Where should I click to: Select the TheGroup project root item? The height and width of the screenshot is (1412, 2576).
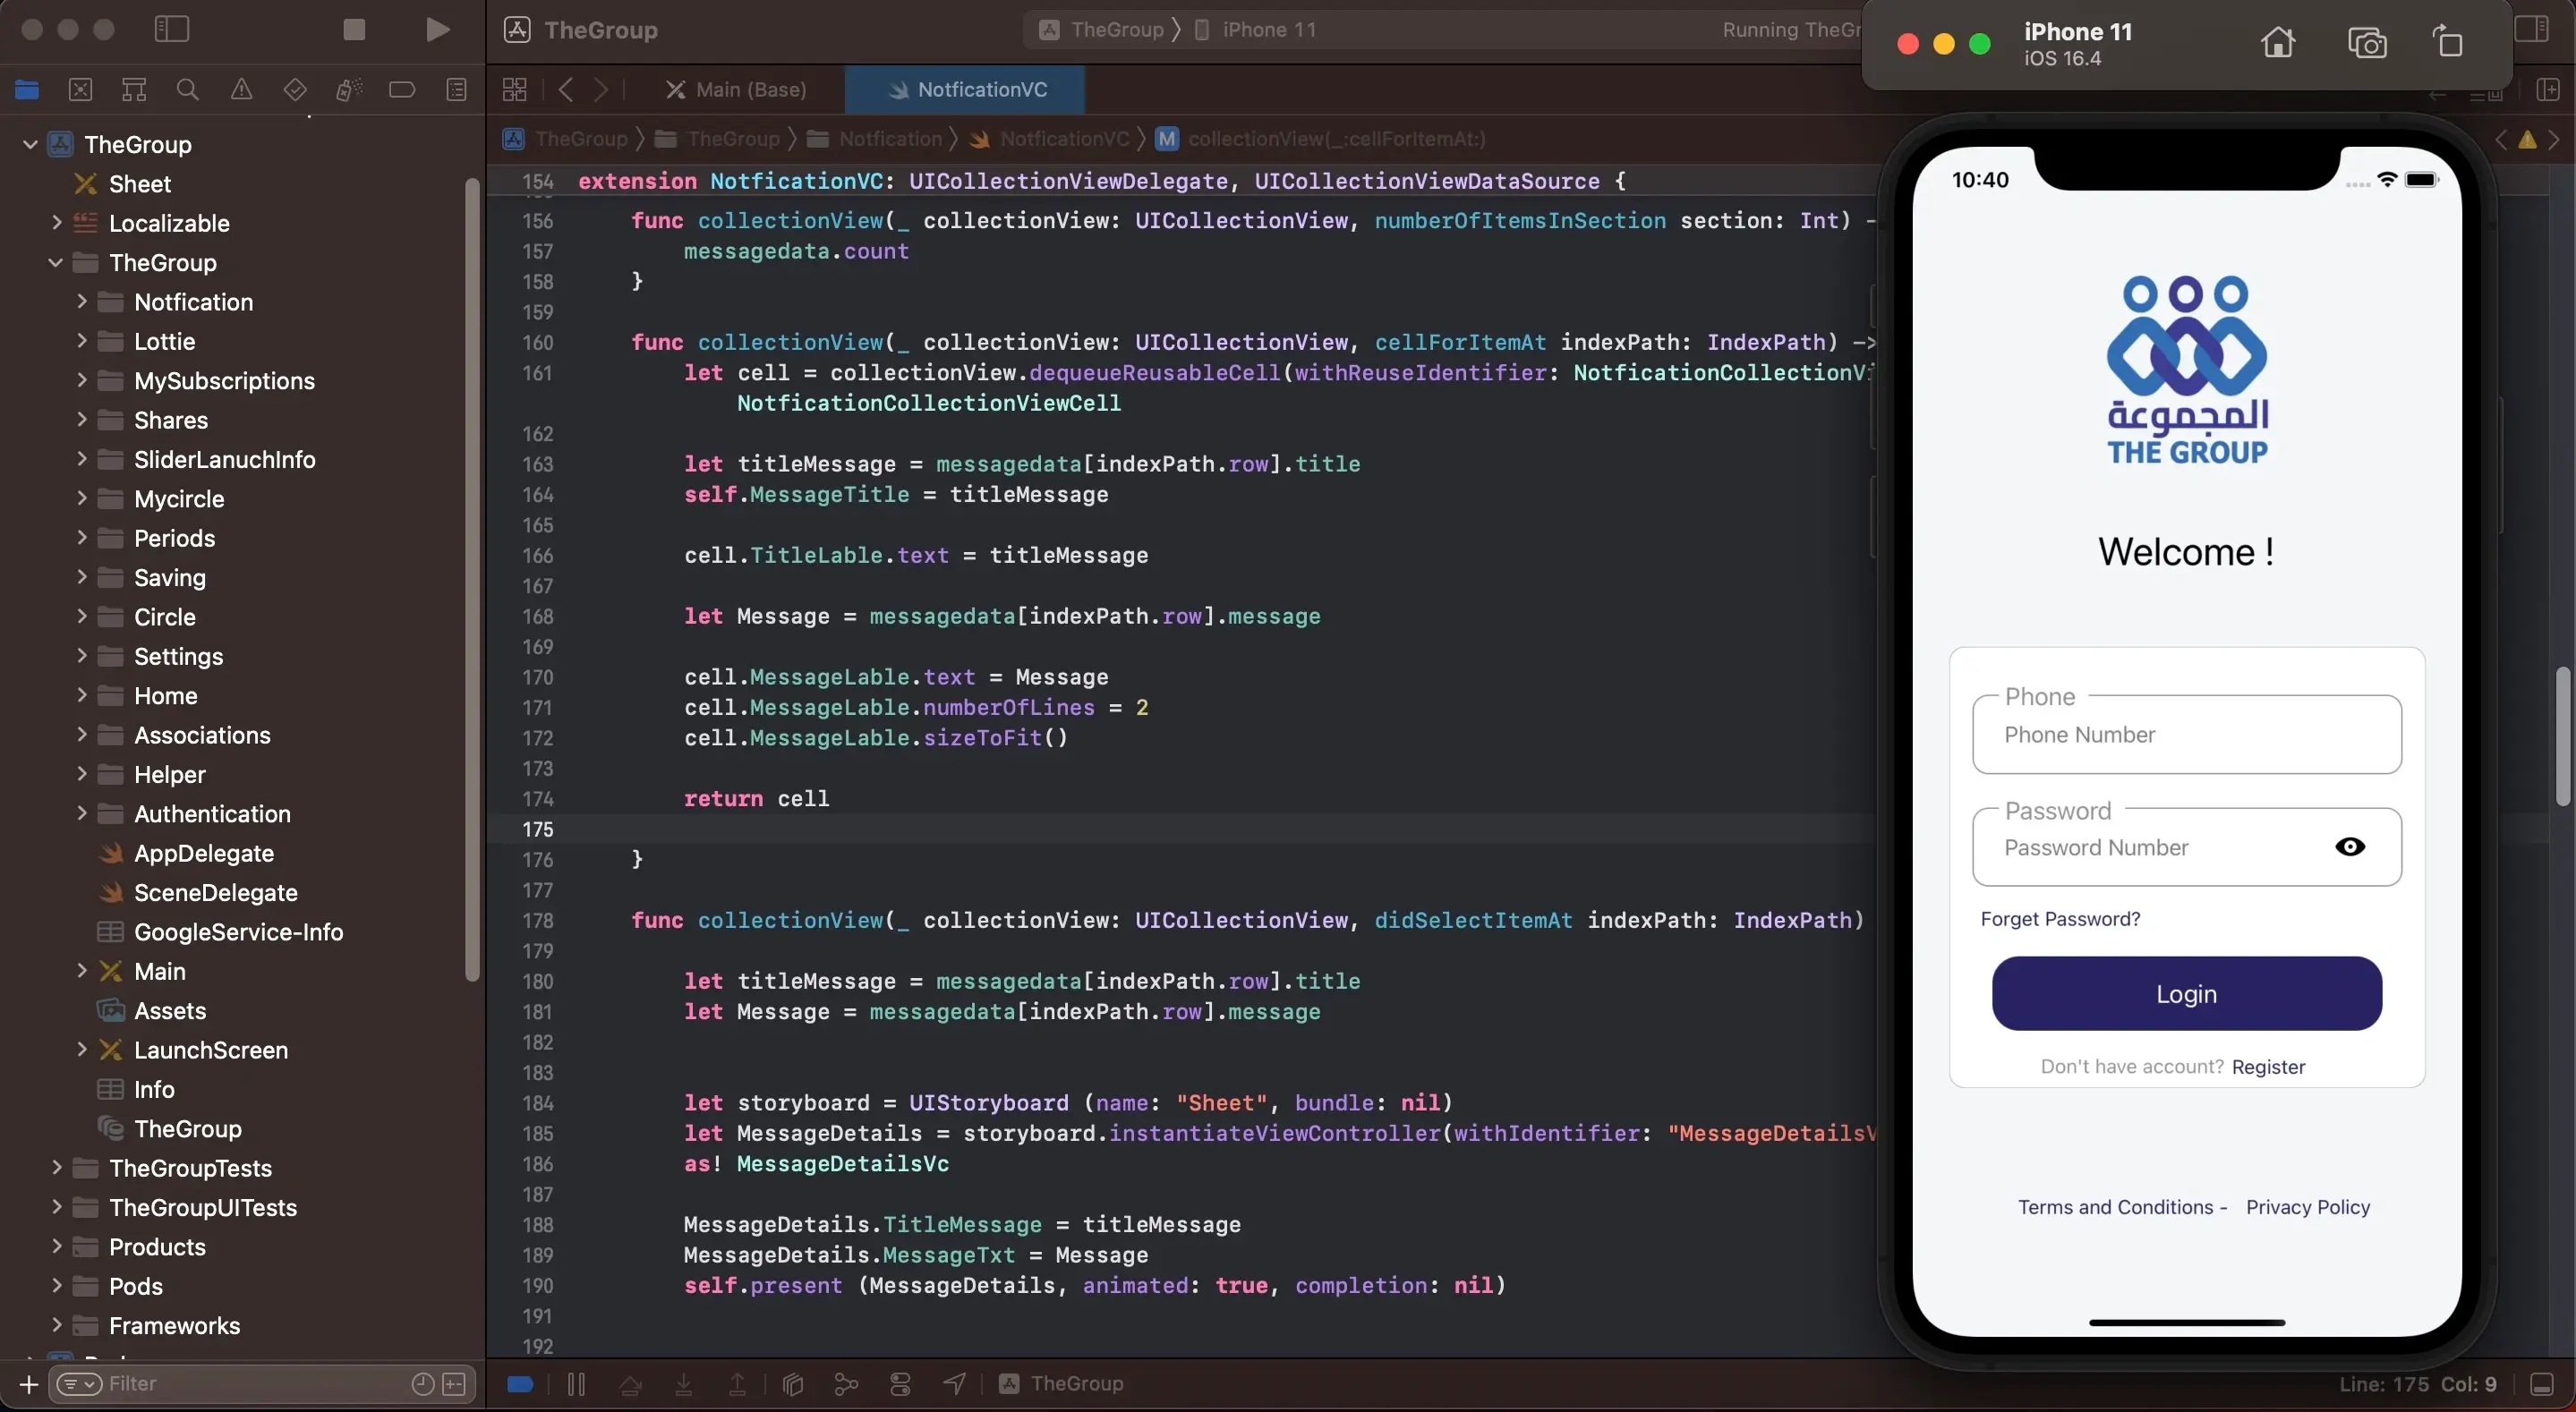pyautogui.click(x=138, y=144)
